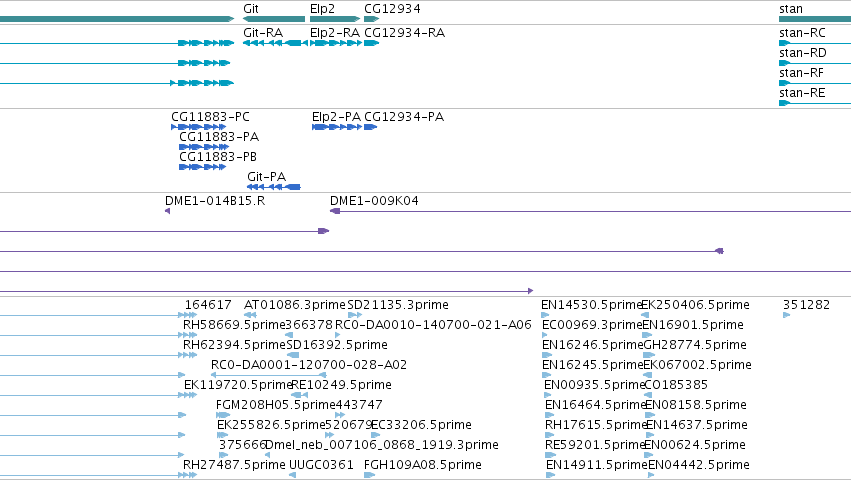The width and height of the screenshot is (851, 480).
Task: Select EST 351282 label
Action: click(806, 305)
